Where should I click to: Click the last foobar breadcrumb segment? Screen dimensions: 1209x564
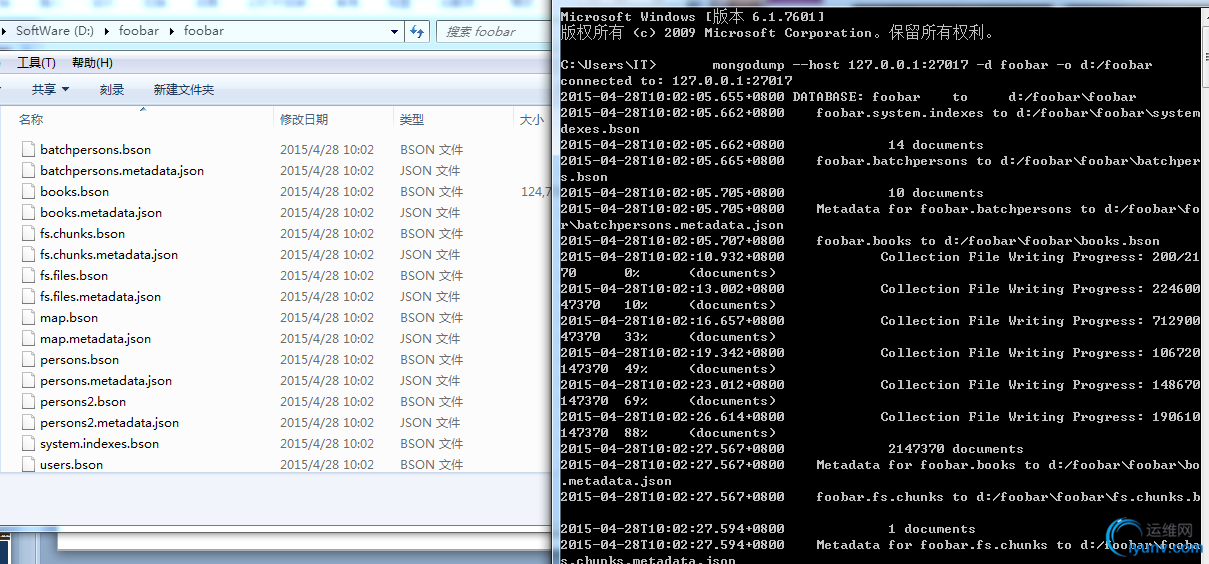204,31
